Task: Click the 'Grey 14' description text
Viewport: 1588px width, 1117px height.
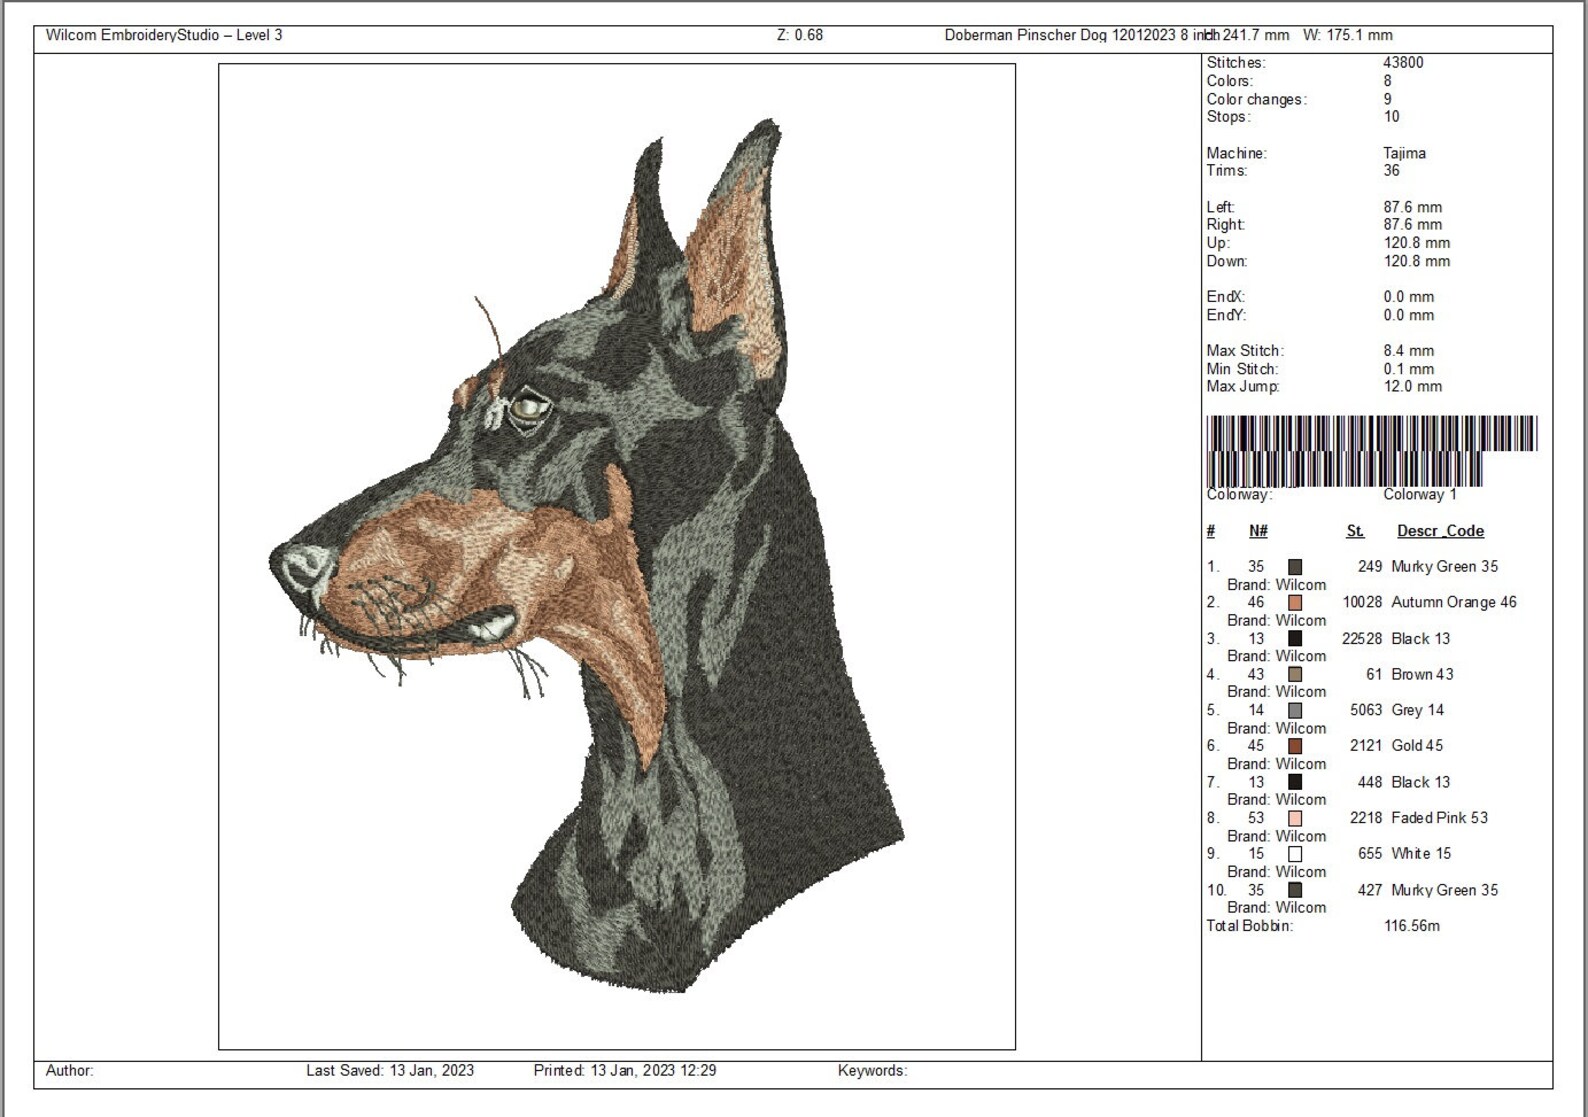Action: [x=1417, y=711]
